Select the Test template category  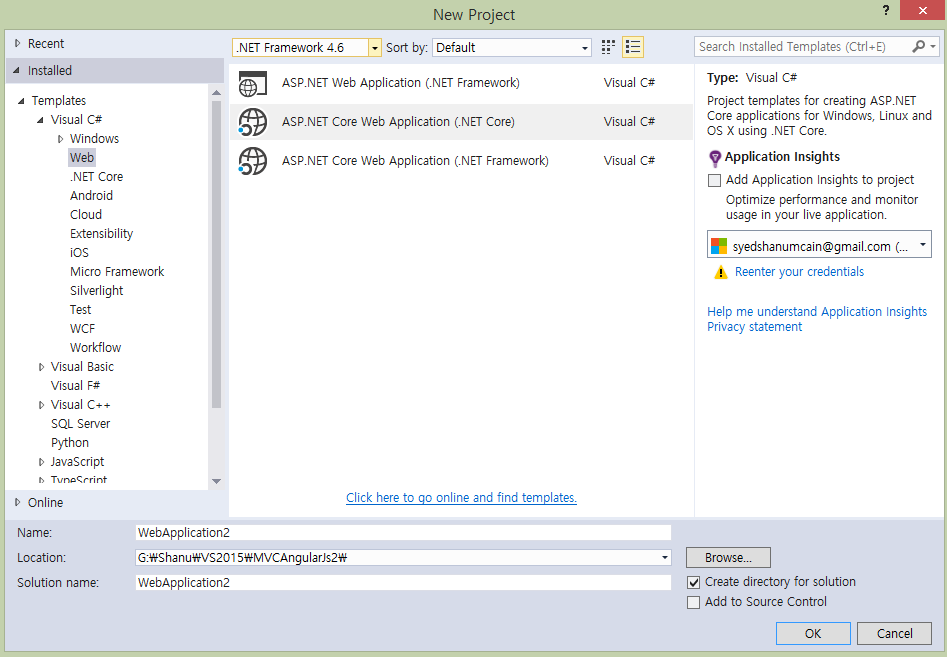coord(80,310)
